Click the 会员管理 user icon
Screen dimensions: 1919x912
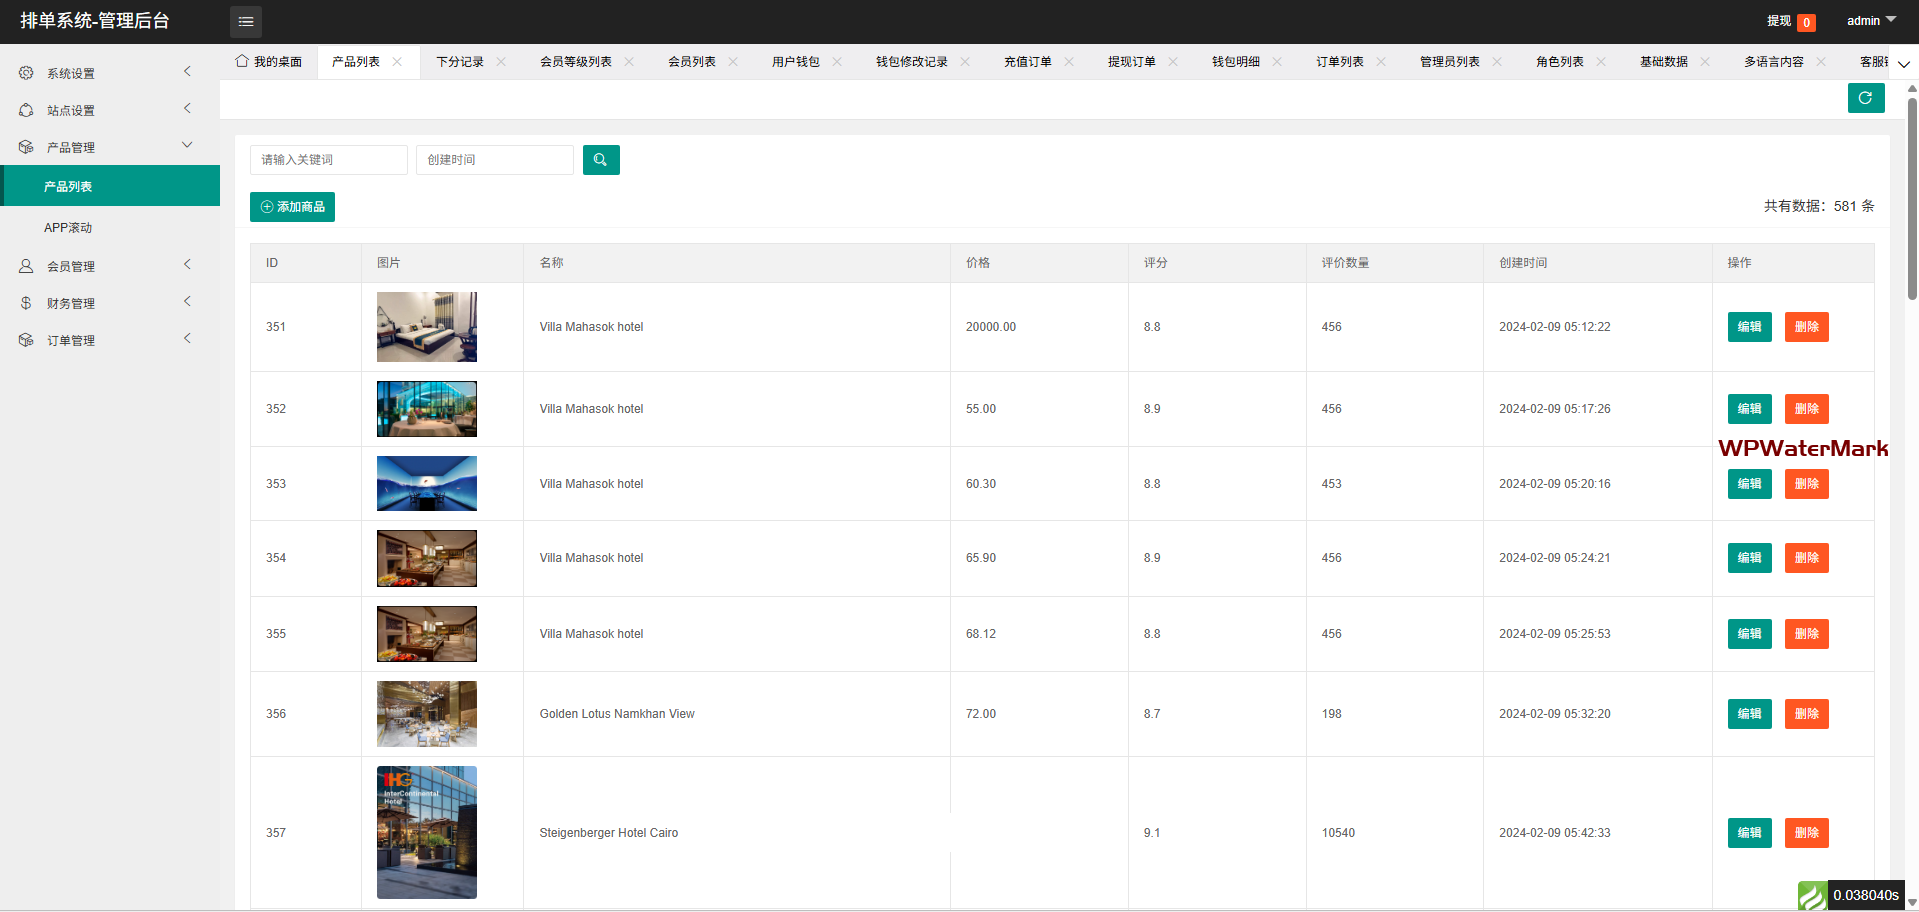tap(26, 266)
